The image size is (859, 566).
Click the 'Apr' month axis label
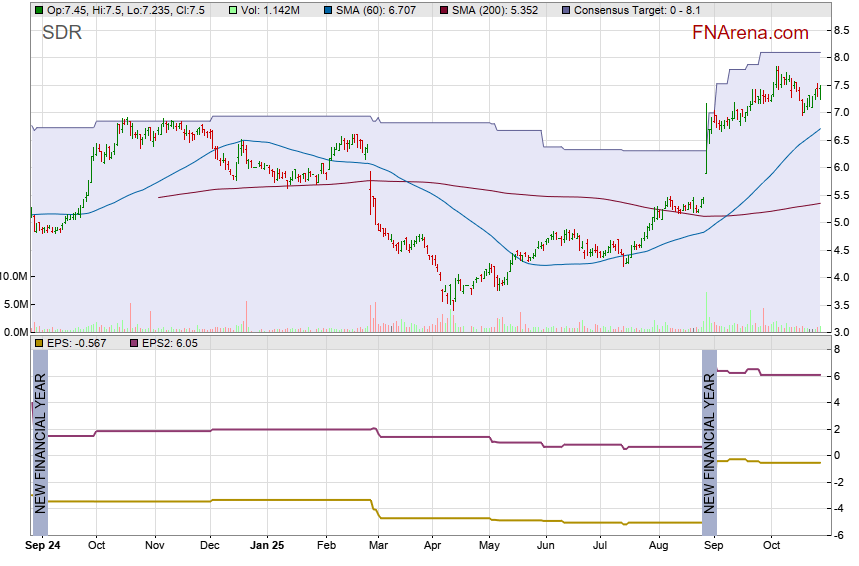coord(433,546)
